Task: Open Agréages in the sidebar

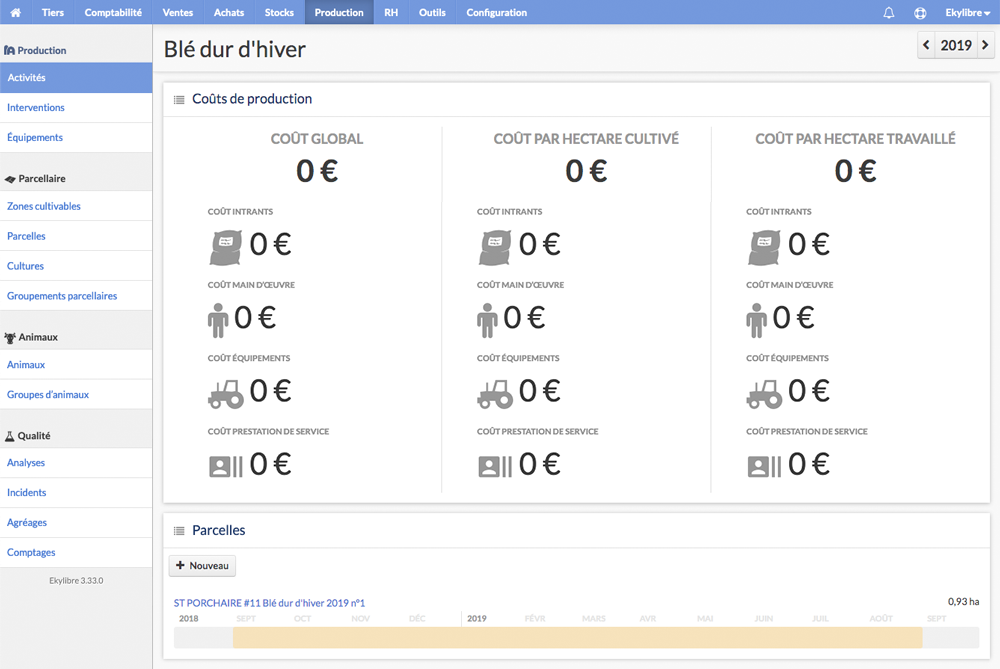Action: 76,523
